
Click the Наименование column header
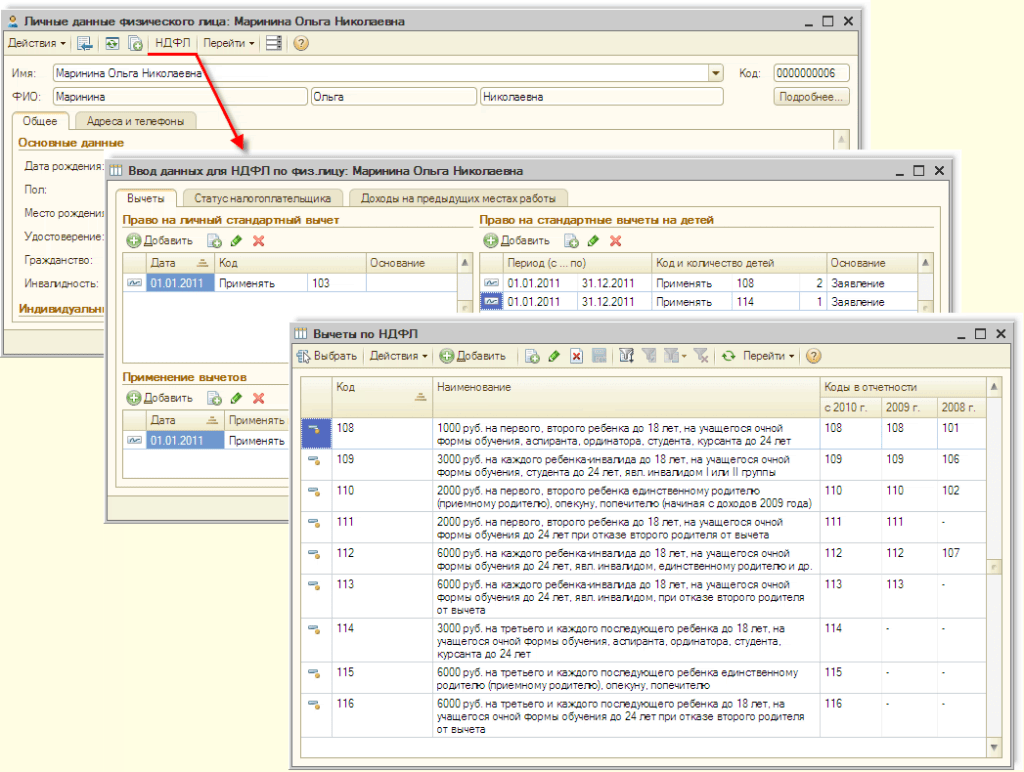coord(626,397)
